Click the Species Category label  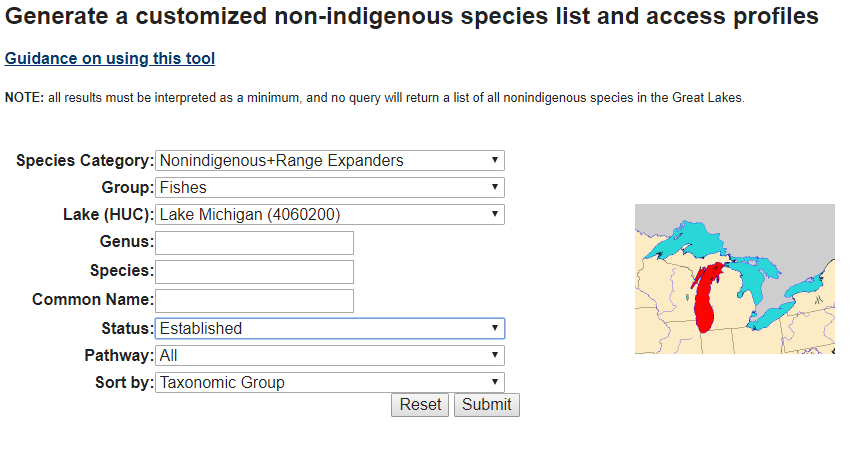click(85, 160)
